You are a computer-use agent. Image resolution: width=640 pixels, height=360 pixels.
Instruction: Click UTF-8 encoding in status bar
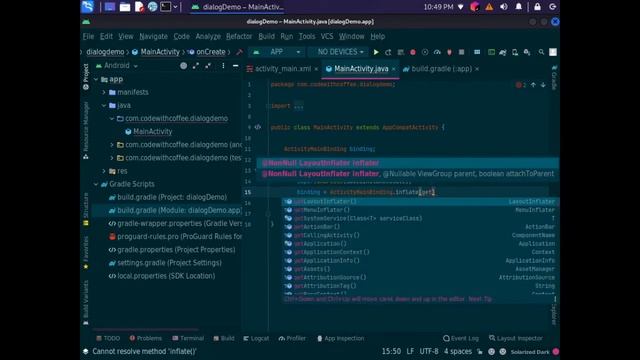click(x=429, y=351)
